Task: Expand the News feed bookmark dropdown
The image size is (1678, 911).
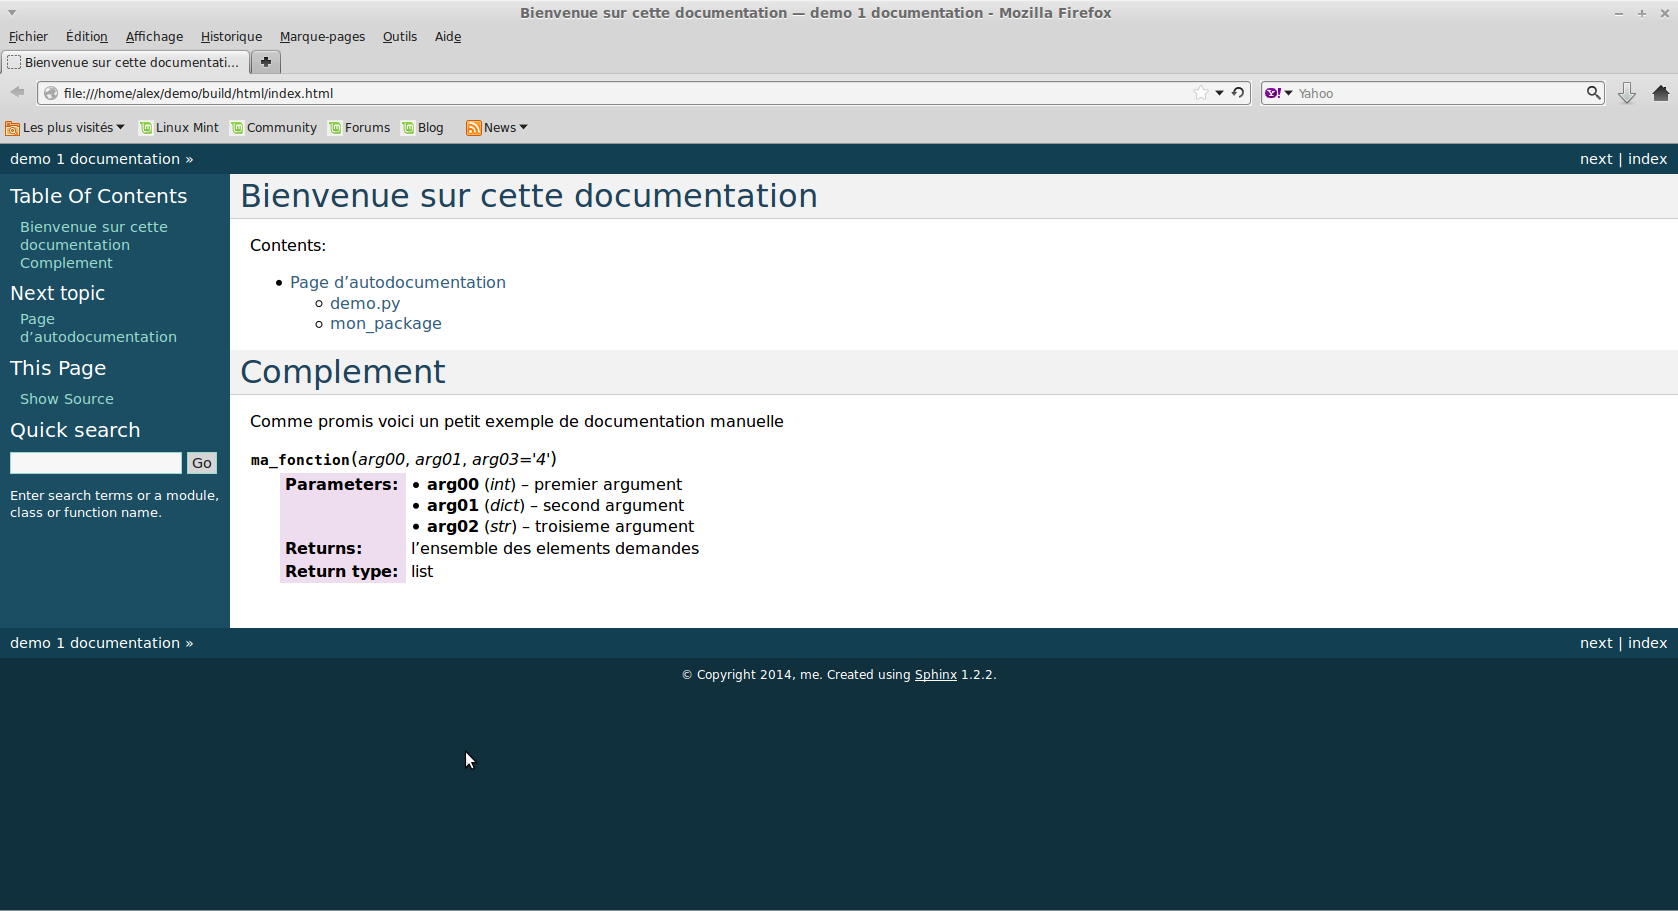Action: click(x=497, y=128)
